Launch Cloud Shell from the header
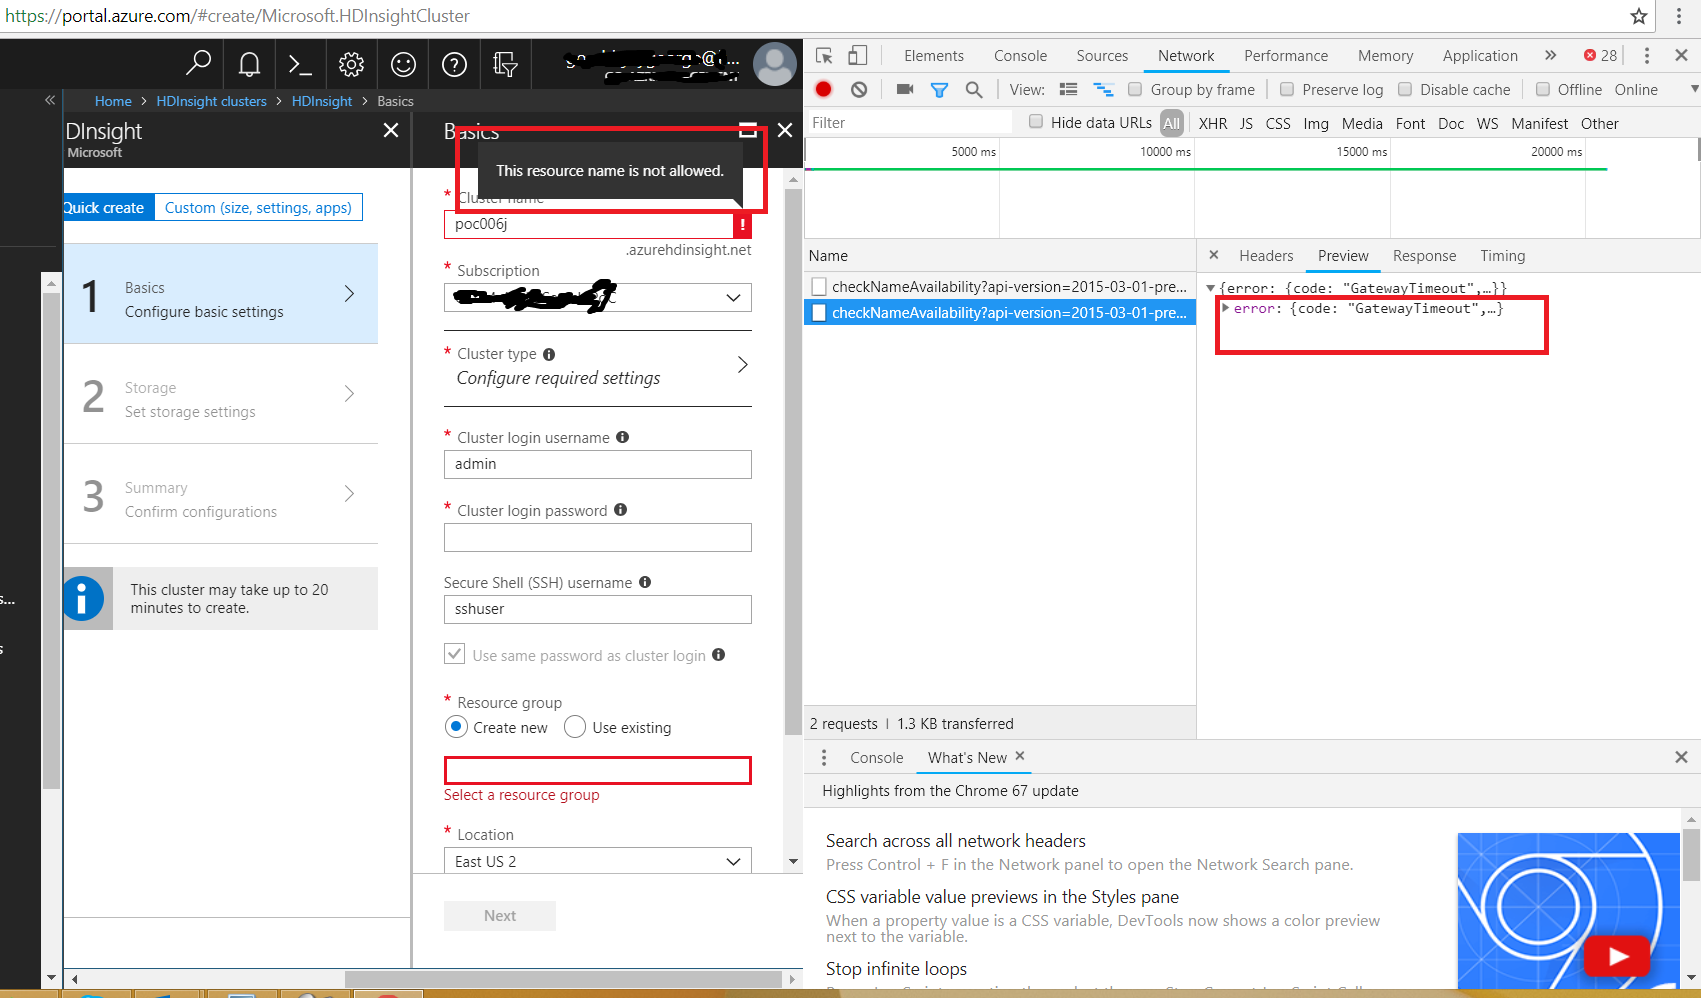This screenshot has height=998, width=1705. click(300, 65)
